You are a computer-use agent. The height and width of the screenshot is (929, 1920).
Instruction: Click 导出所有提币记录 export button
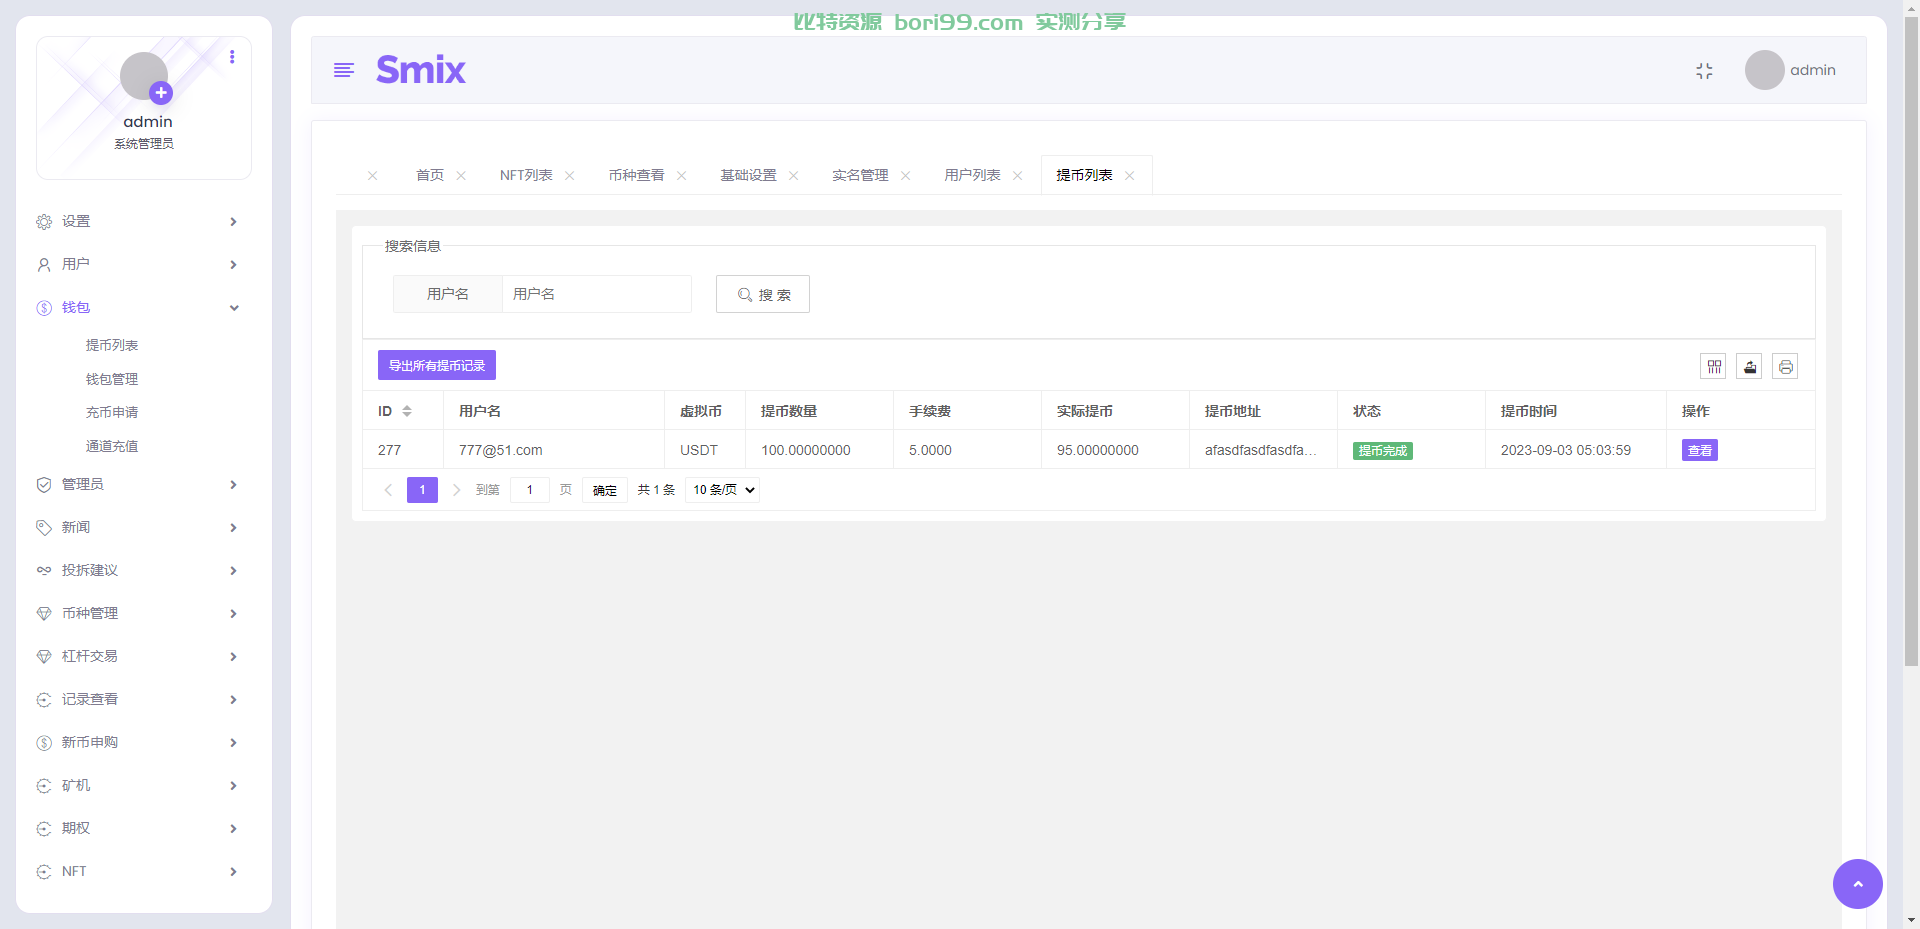(437, 365)
